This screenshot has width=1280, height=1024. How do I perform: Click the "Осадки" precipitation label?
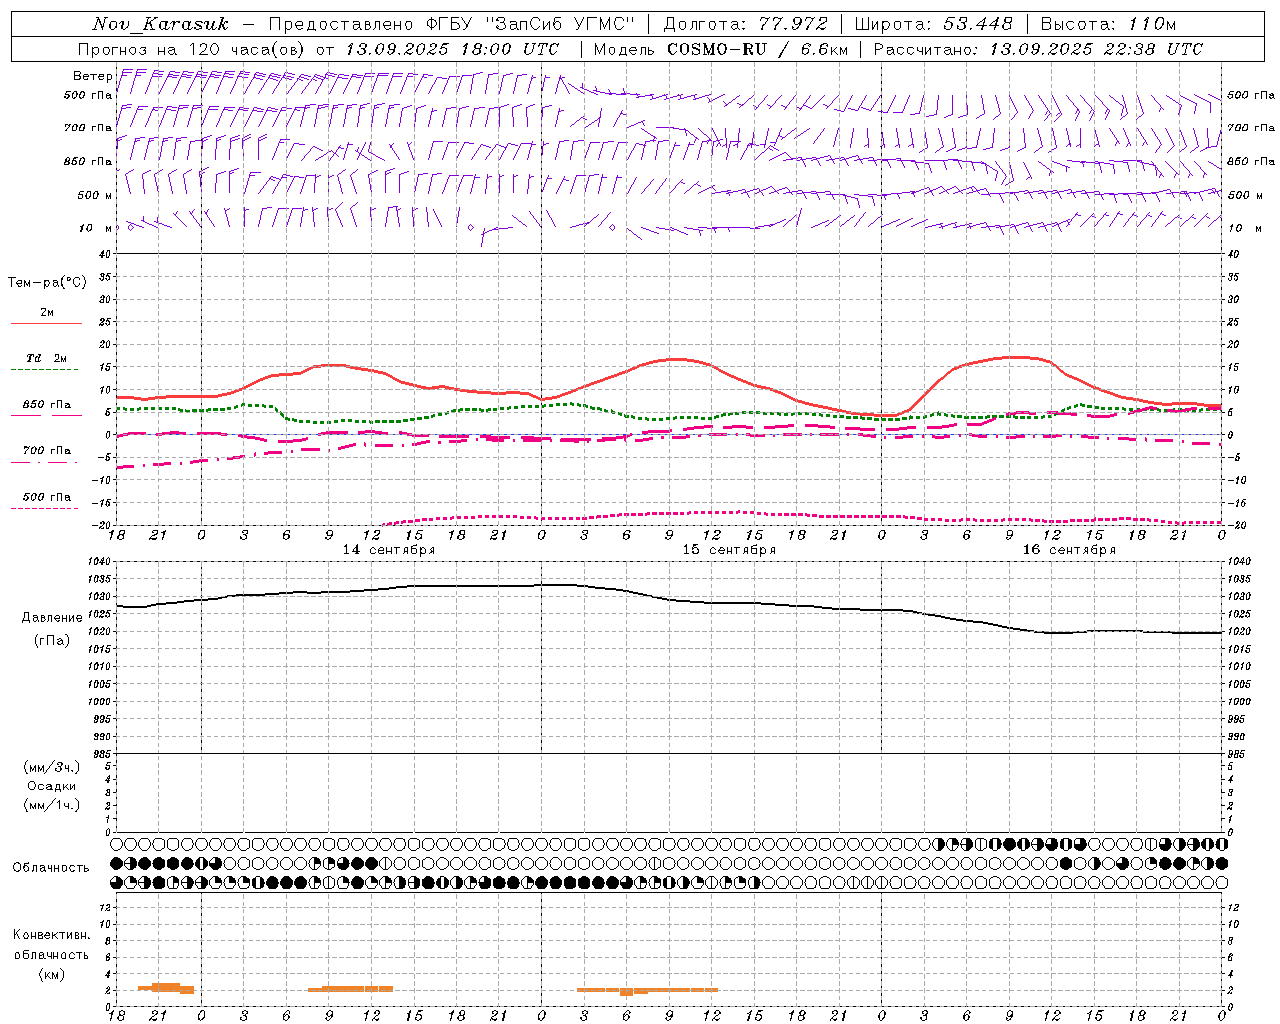52,786
